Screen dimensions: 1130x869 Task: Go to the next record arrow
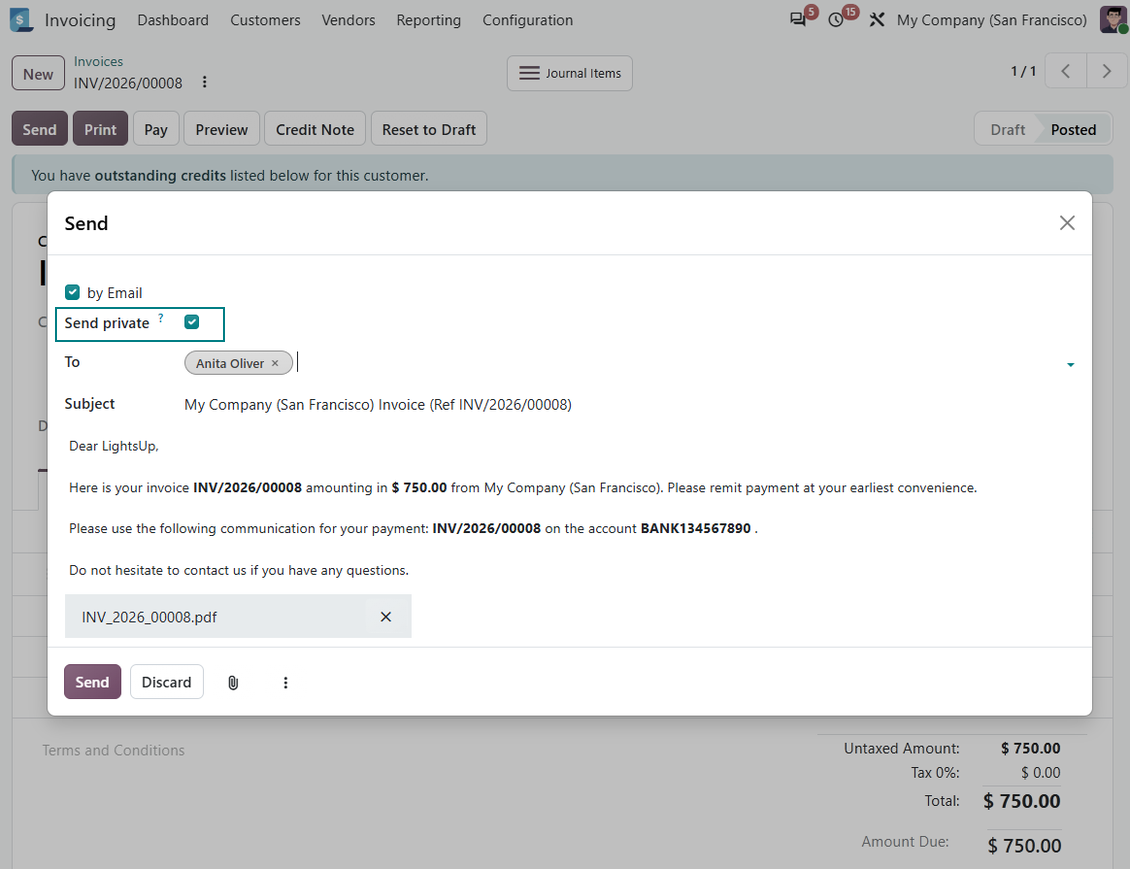(1107, 71)
